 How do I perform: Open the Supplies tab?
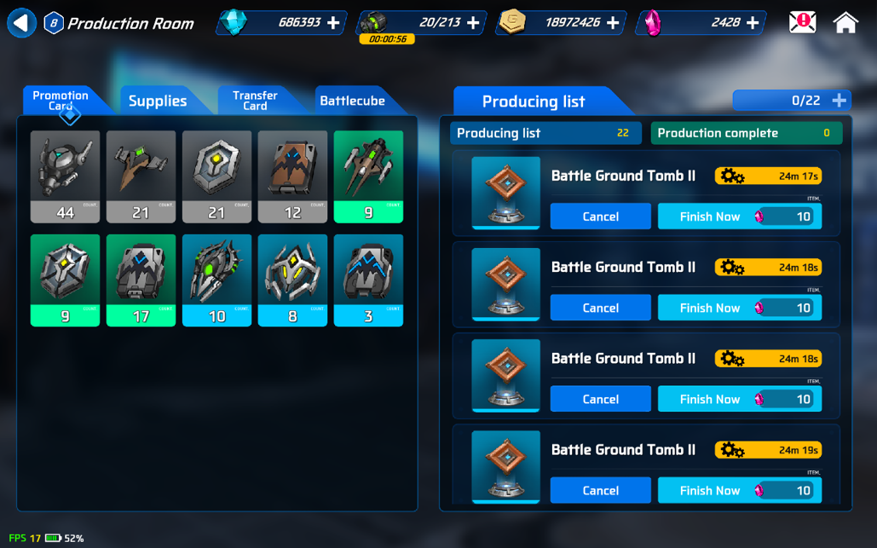158,101
